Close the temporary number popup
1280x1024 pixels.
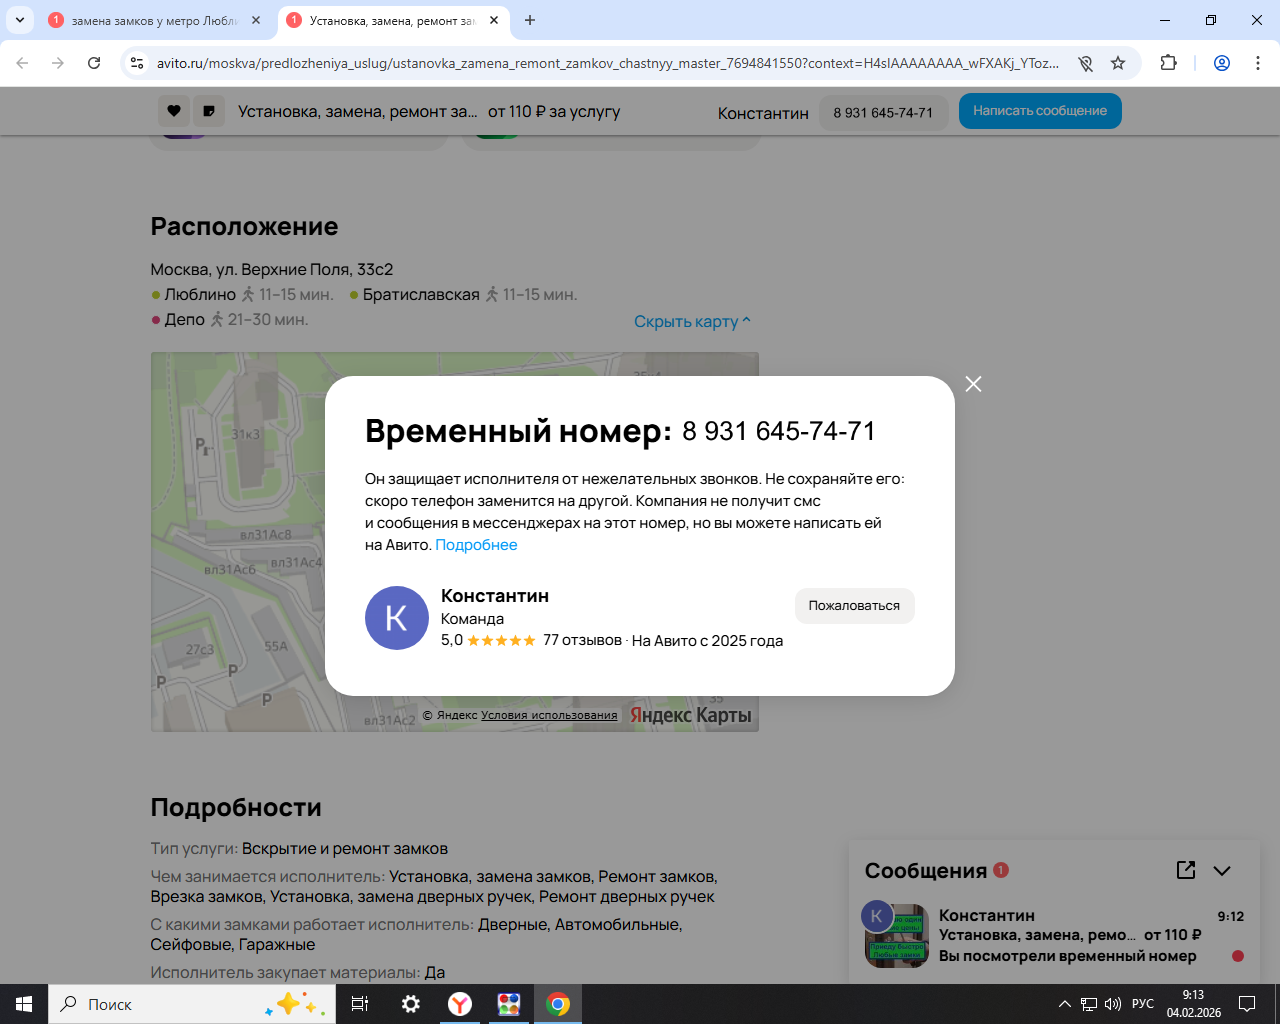pos(973,384)
